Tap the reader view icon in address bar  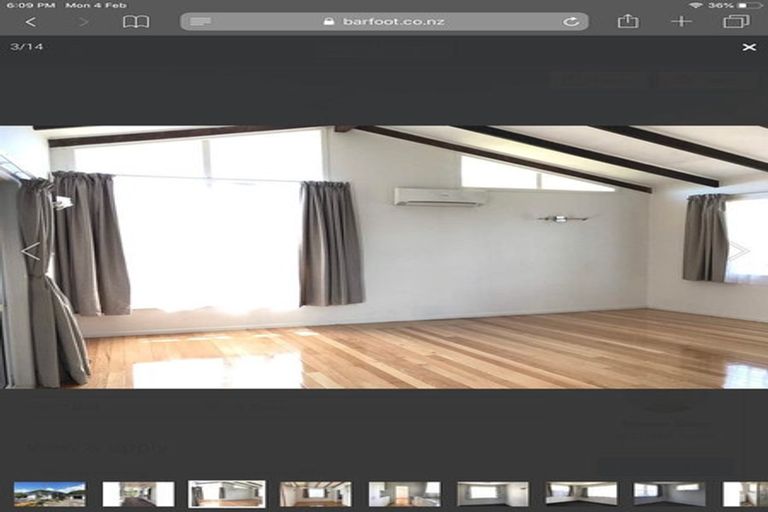[200, 22]
